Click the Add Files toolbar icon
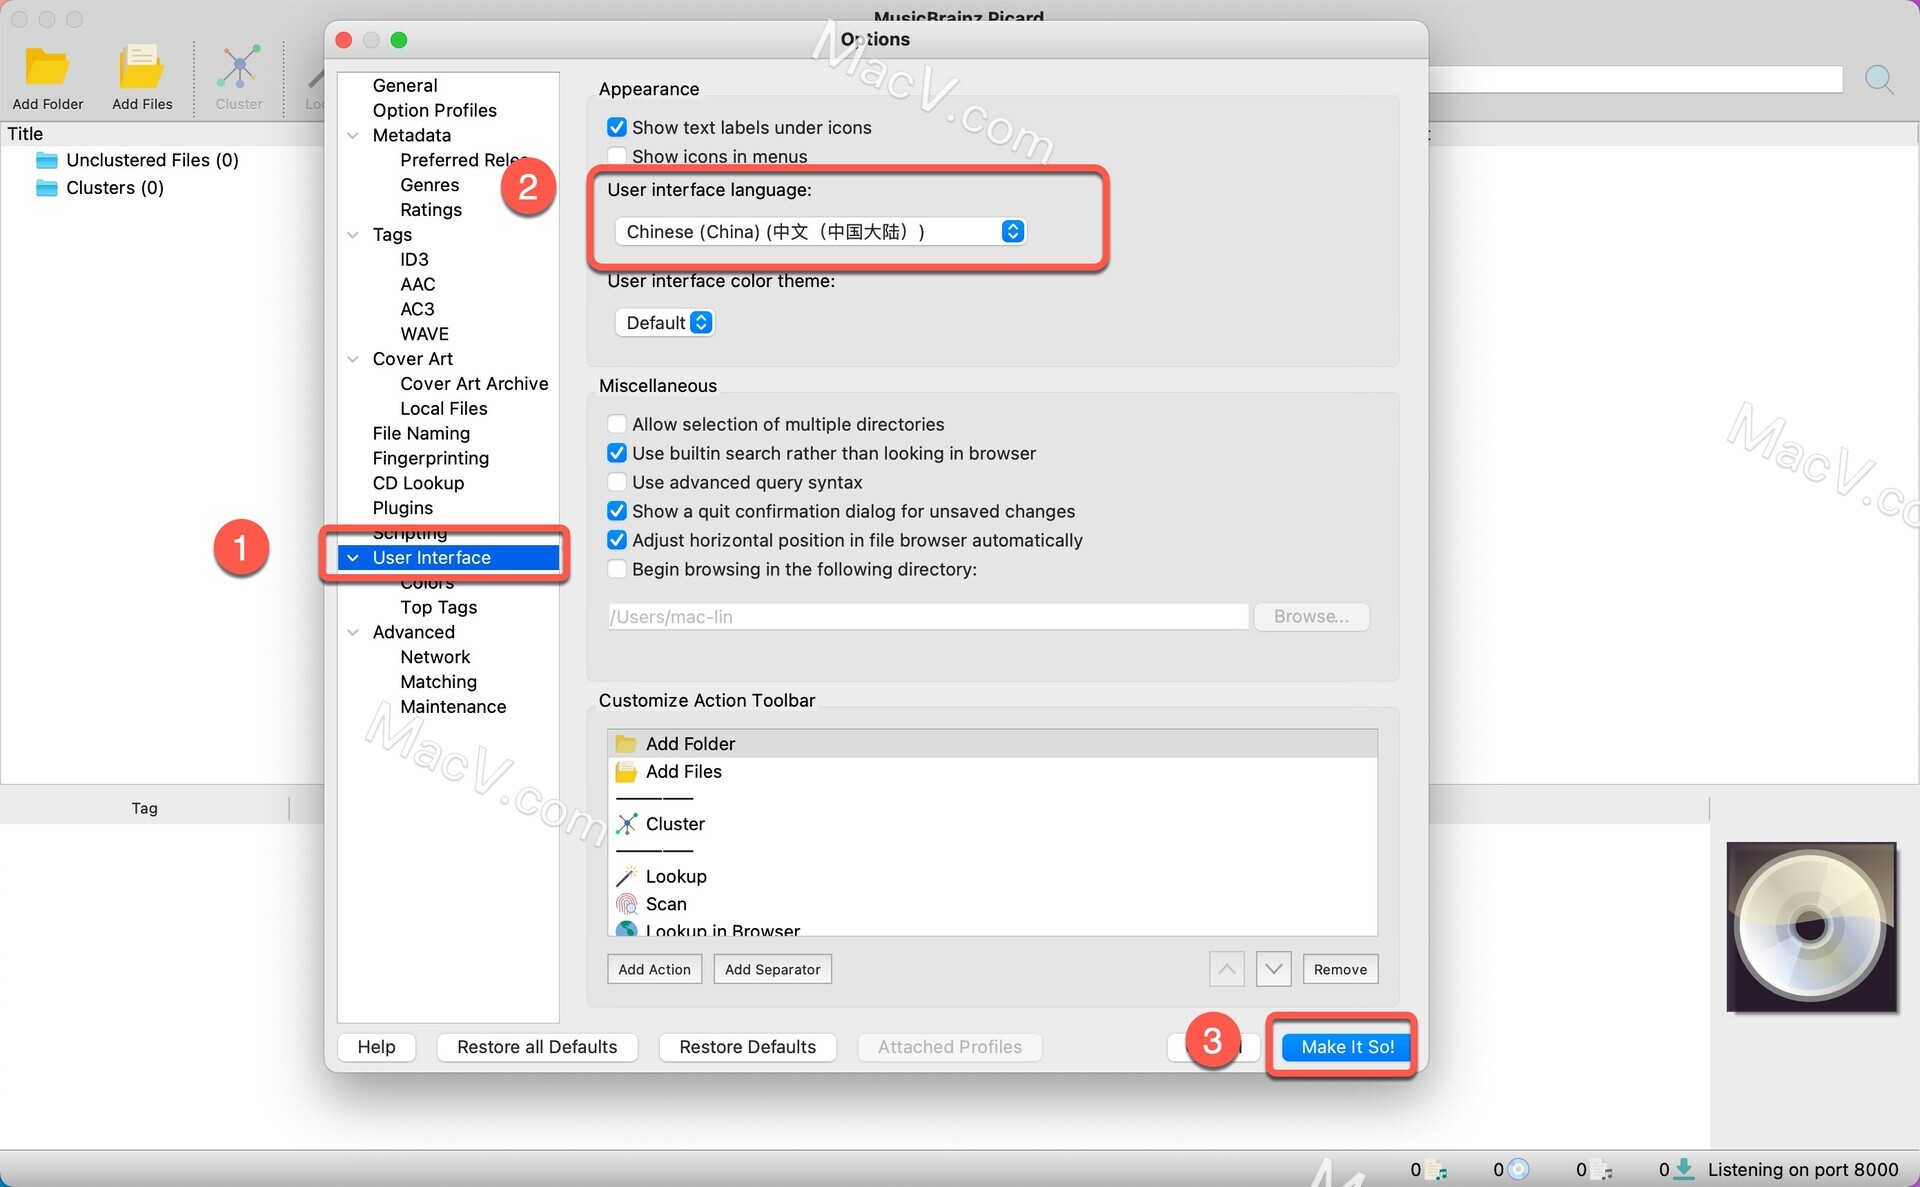The image size is (1920, 1187). pyautogui.click(x=141, y=68)
